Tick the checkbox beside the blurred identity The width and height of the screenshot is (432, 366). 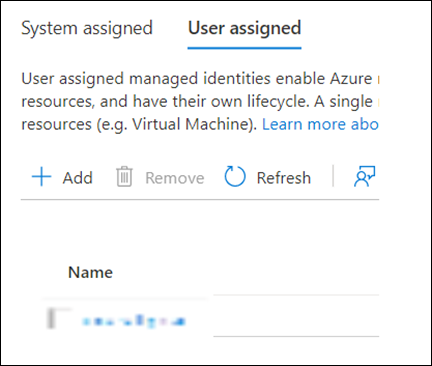59,319
